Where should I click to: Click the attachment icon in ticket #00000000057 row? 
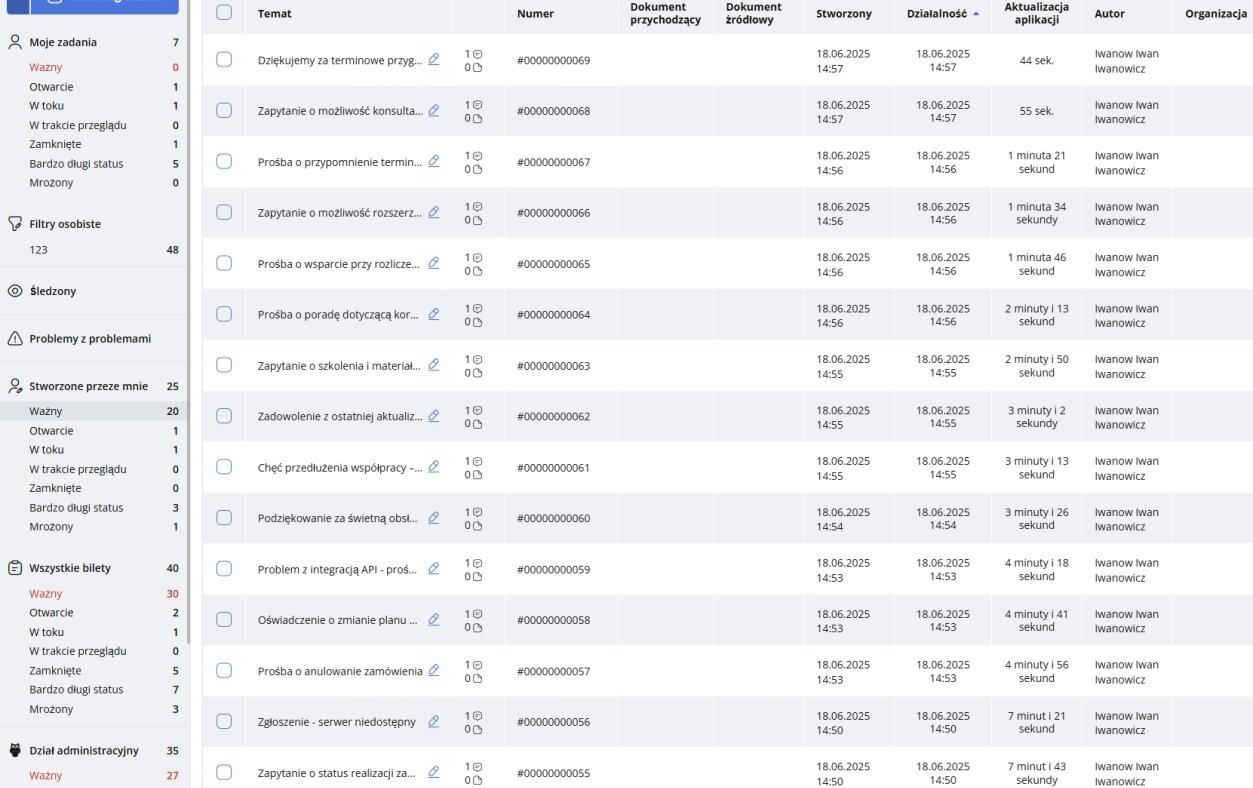[x=478, y=678]
